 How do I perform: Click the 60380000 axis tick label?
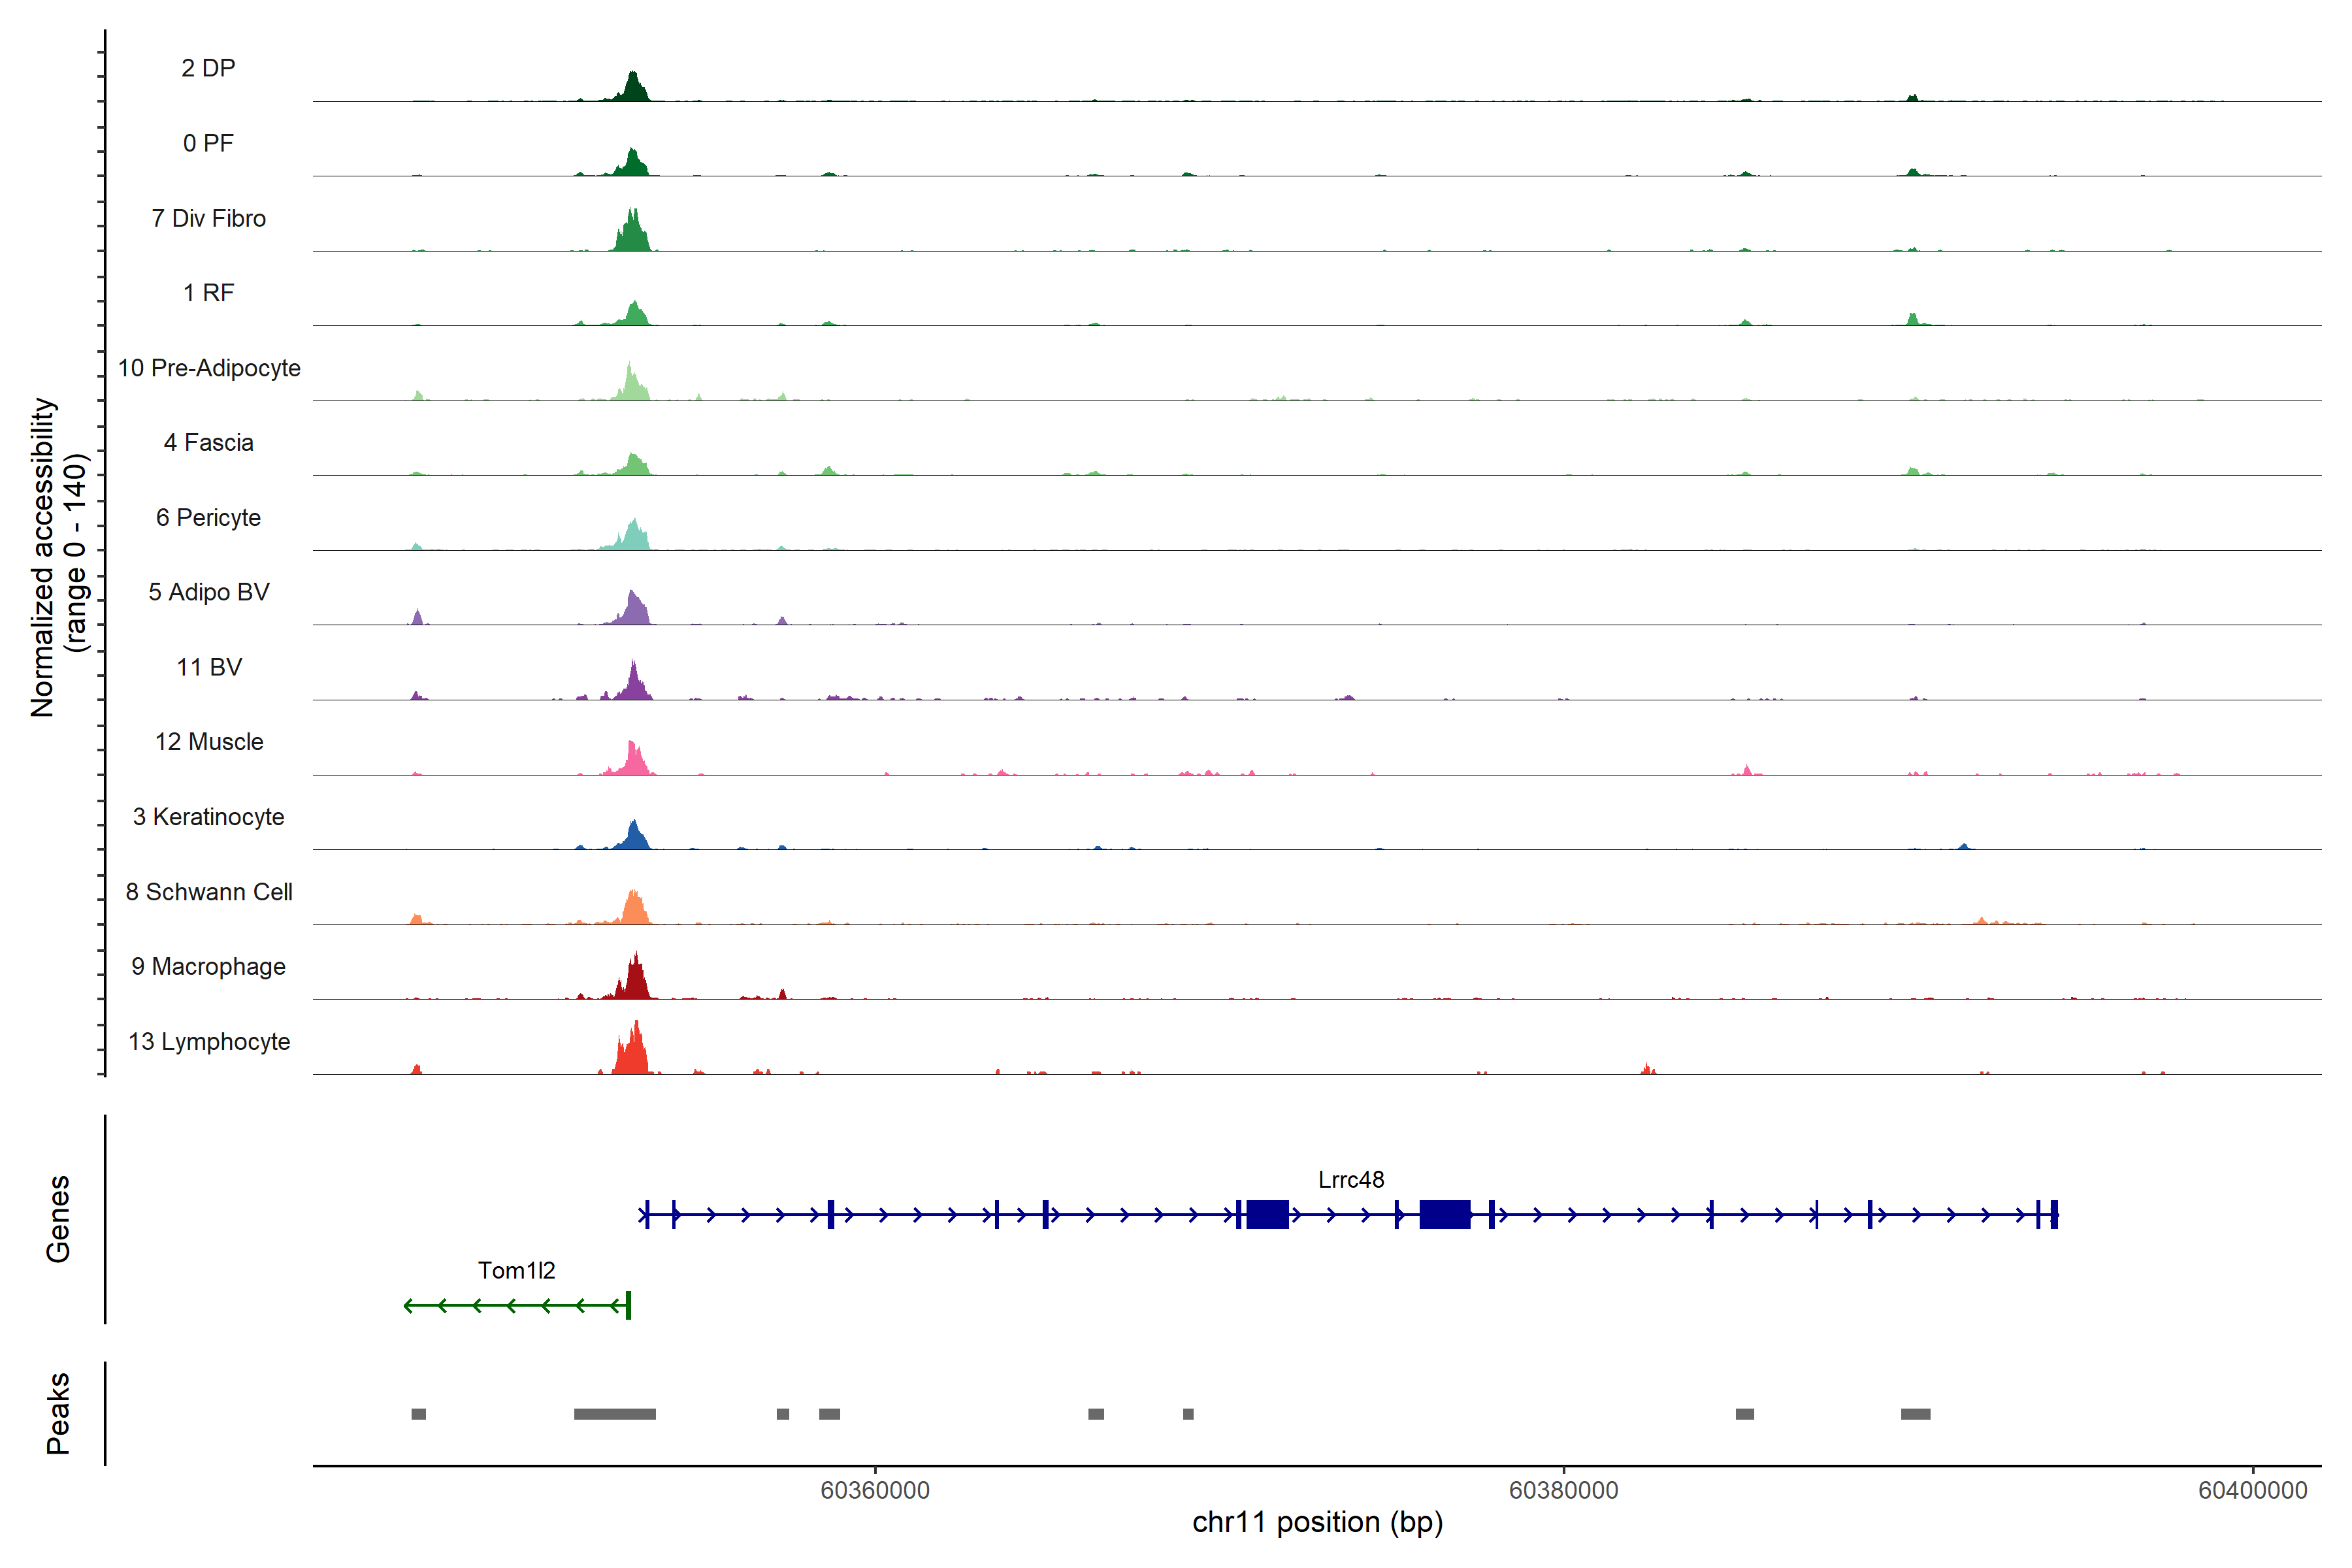[x=1563, y=1490]
